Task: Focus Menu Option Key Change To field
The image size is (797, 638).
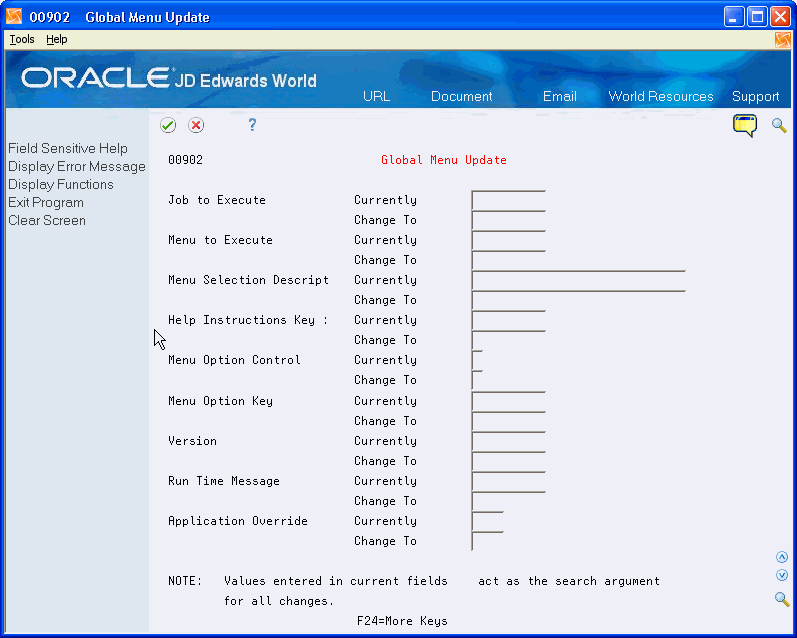Action: (x=508, y=421)
